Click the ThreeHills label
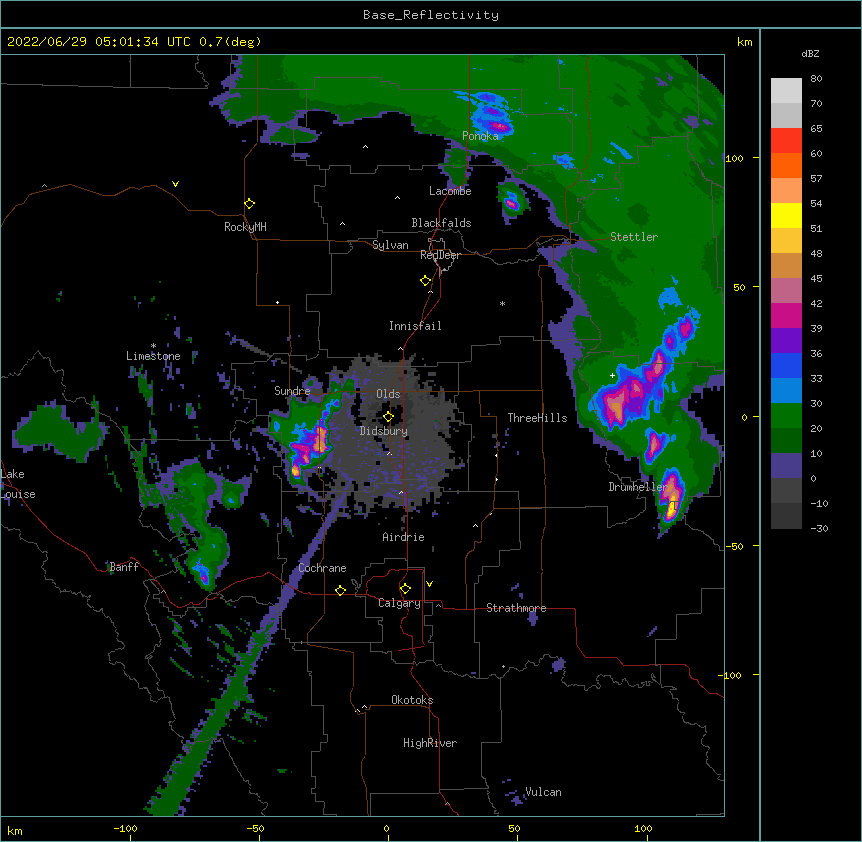Viewport: 862px width, 842px height. pyautogui.click(x=537, y=418)
